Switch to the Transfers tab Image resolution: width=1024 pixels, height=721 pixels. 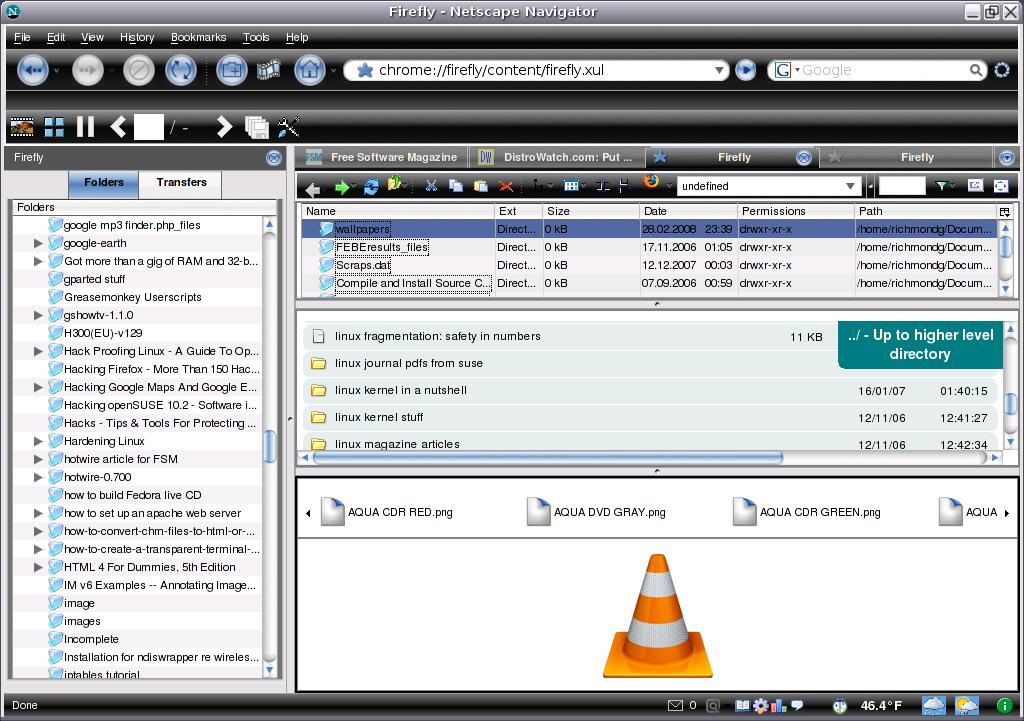pos(182,182)
